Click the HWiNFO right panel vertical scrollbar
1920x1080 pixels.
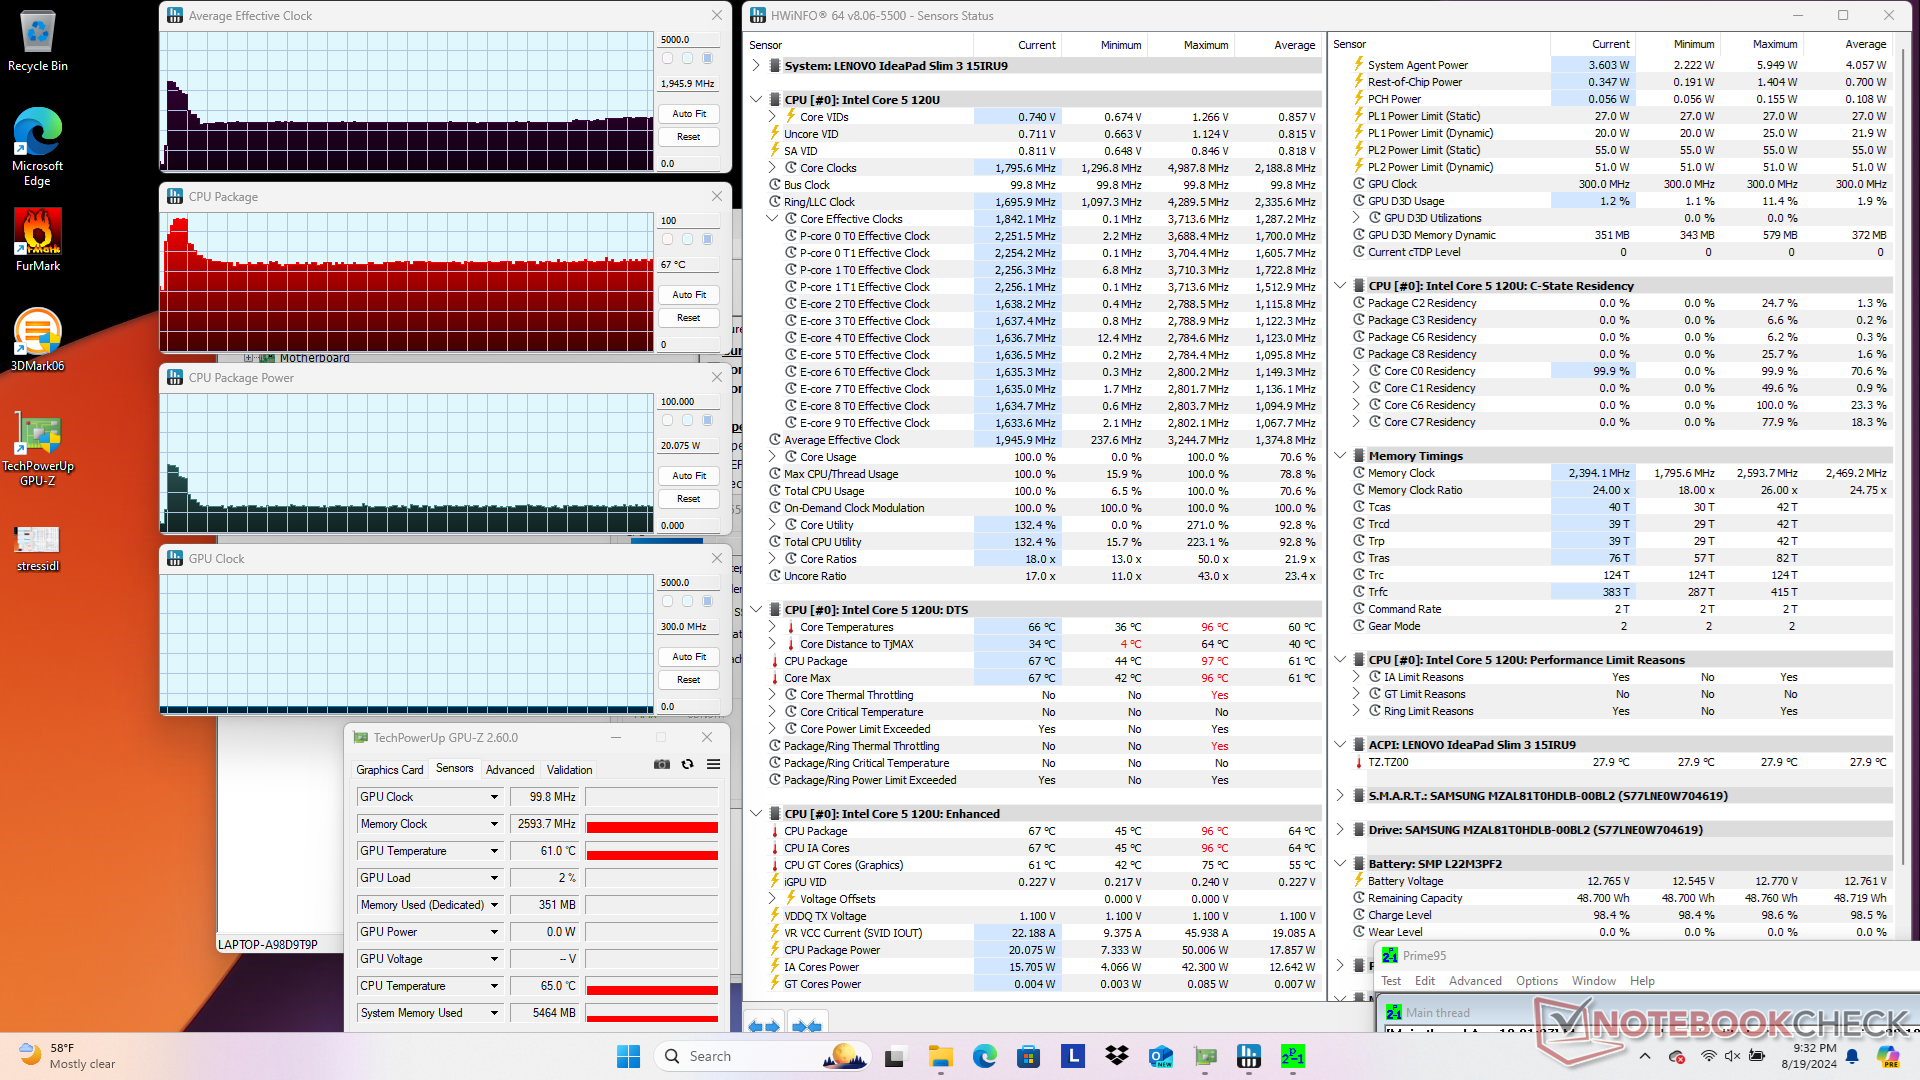tap(1904, 455)
